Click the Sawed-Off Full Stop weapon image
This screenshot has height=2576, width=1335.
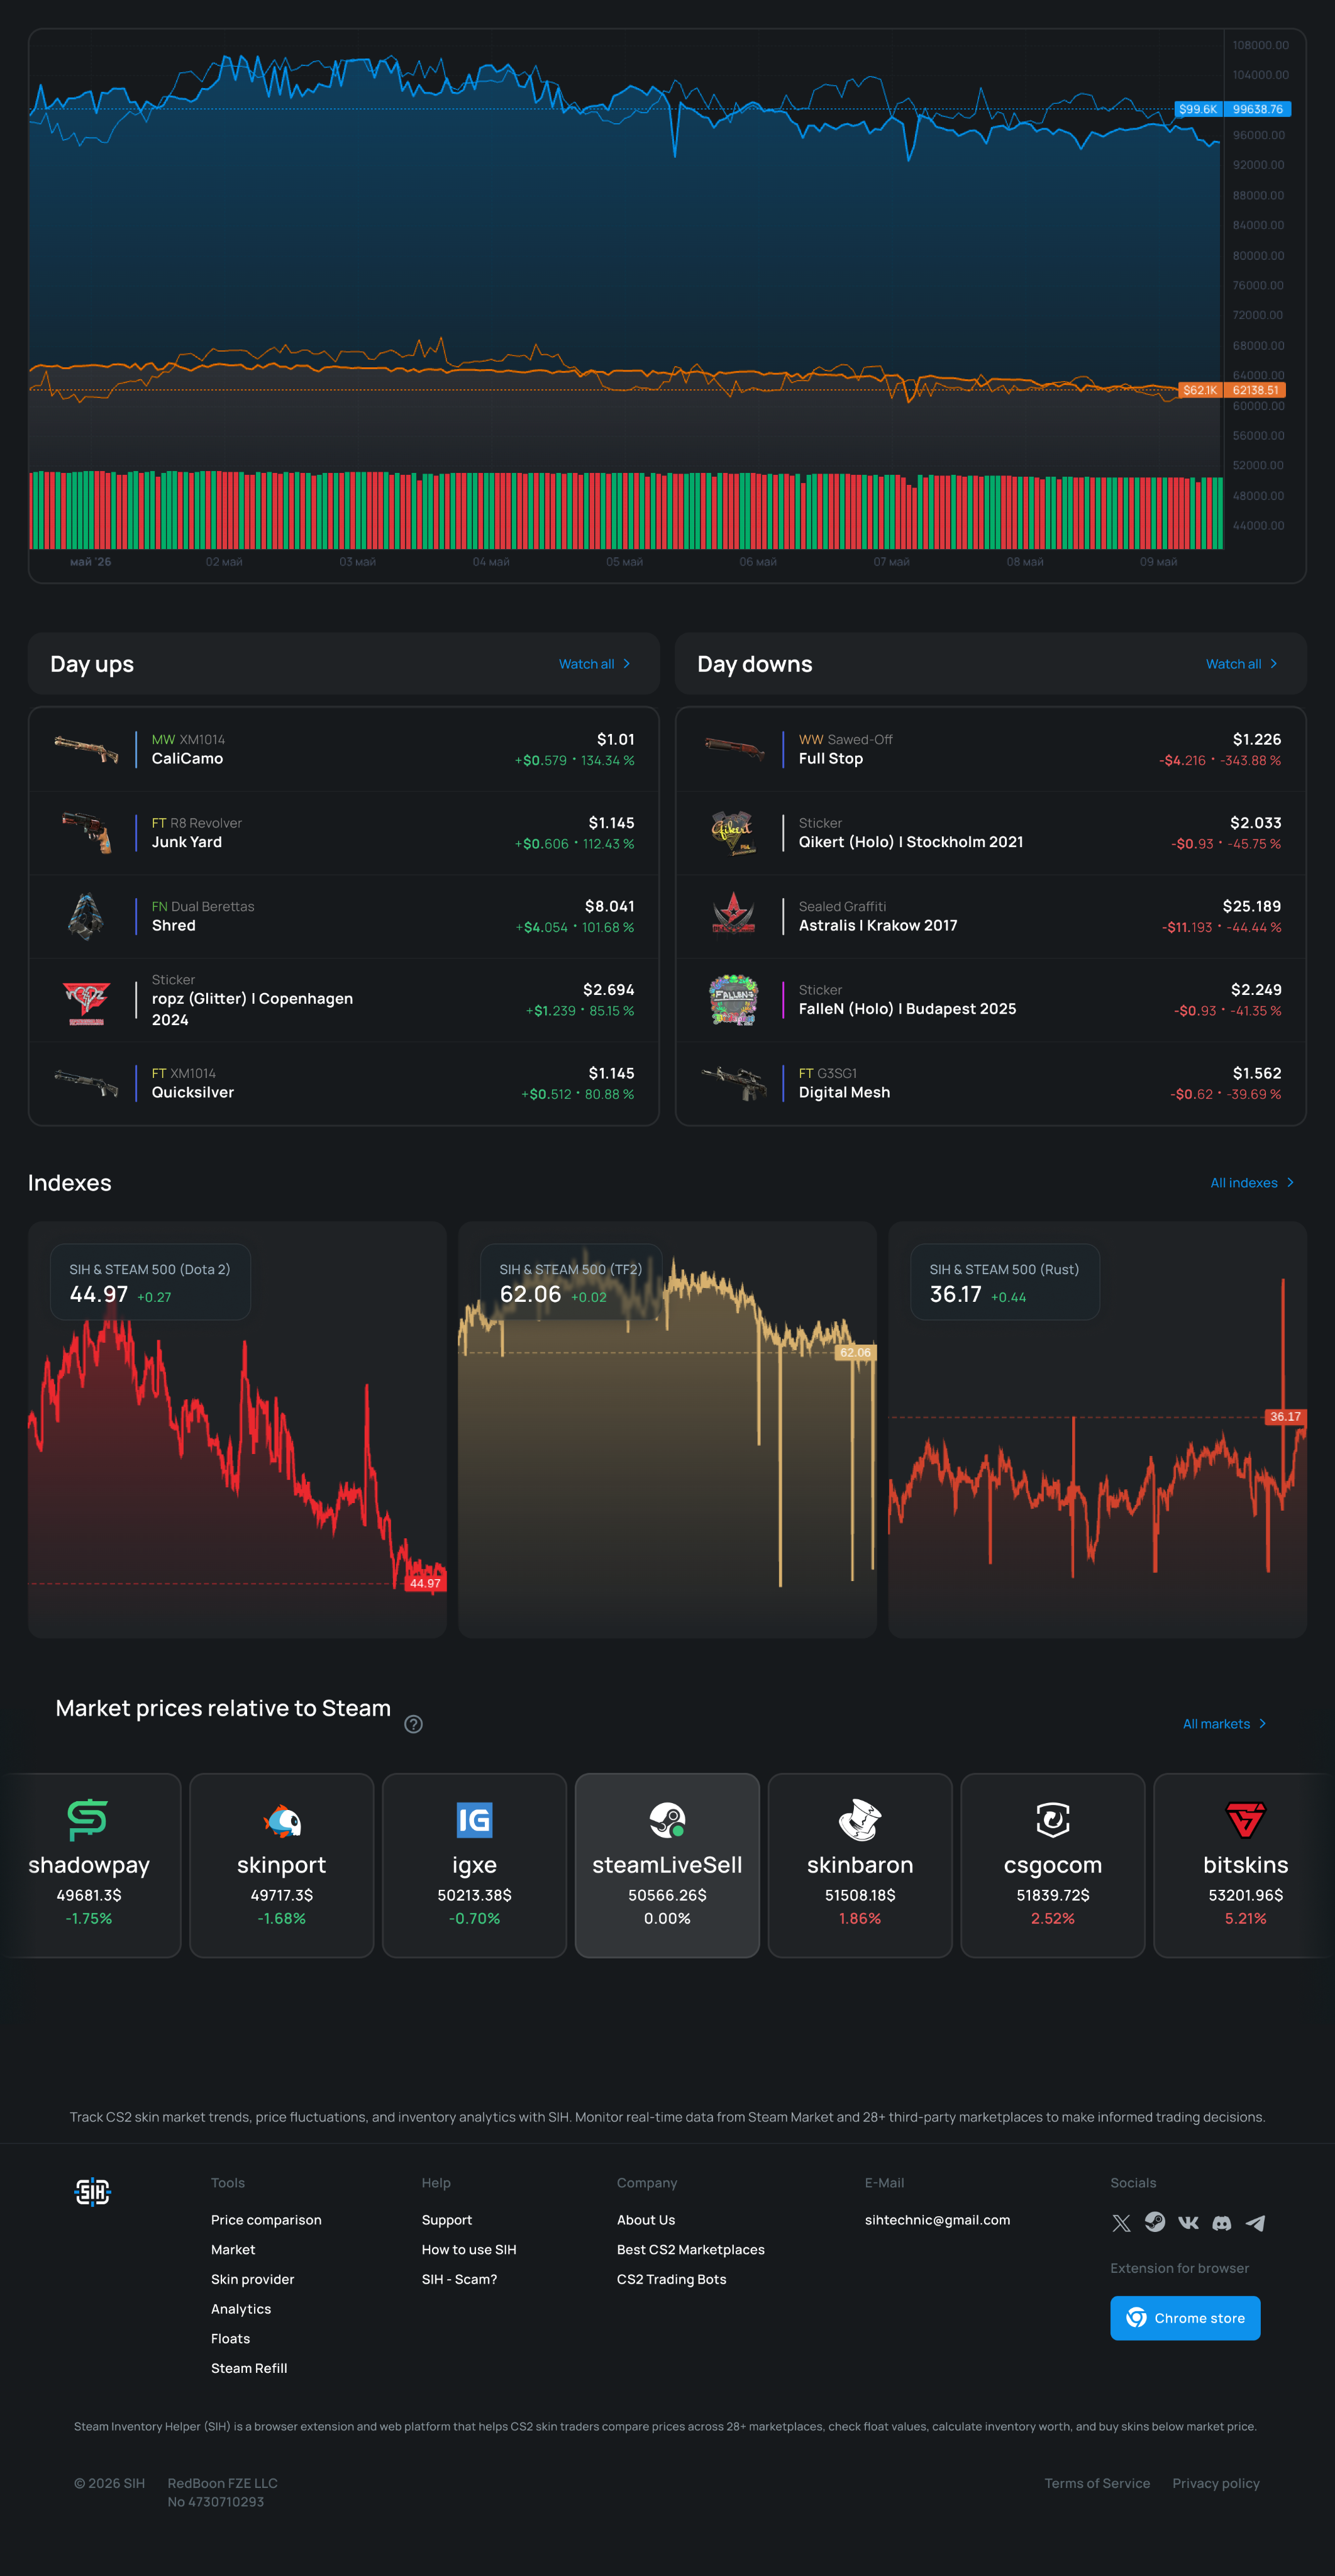734,749
